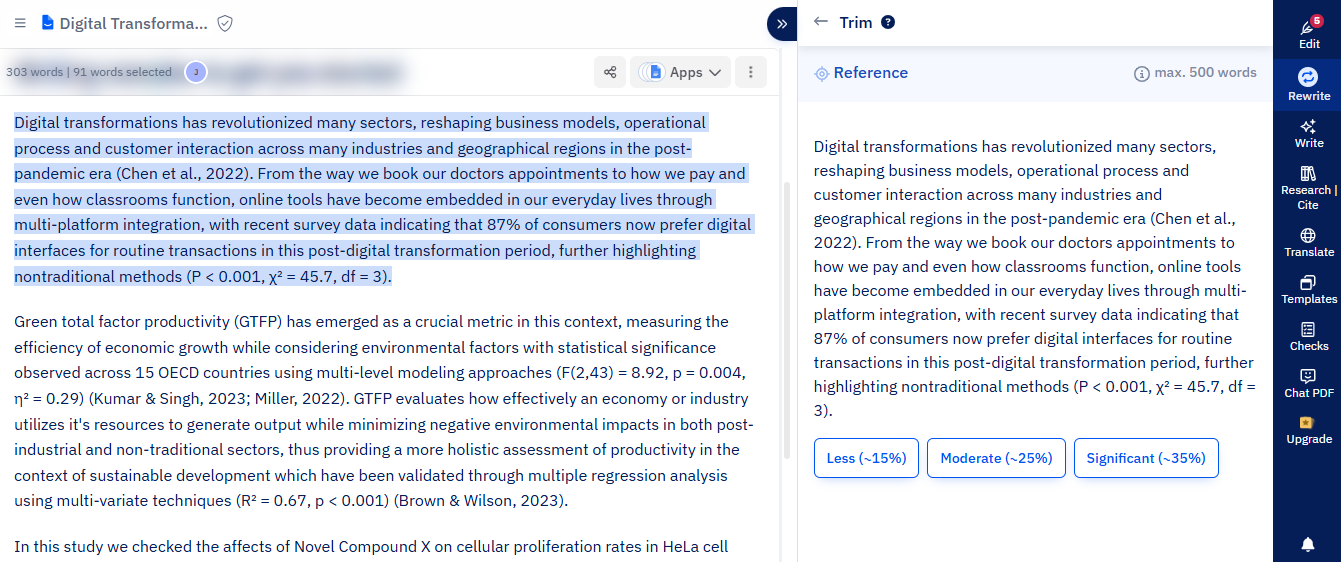The width and height of the screenshot is (1341, 562).
Task: Open Chat PDF tool
Action: pos(1309,383)
